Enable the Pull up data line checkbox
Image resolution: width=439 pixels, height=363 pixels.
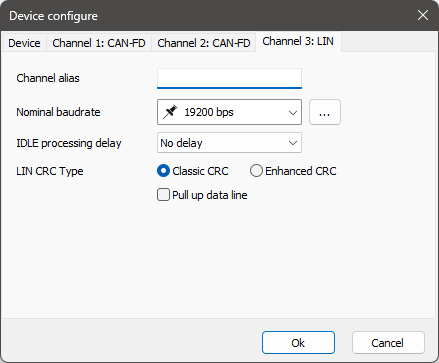pos(163,195)
